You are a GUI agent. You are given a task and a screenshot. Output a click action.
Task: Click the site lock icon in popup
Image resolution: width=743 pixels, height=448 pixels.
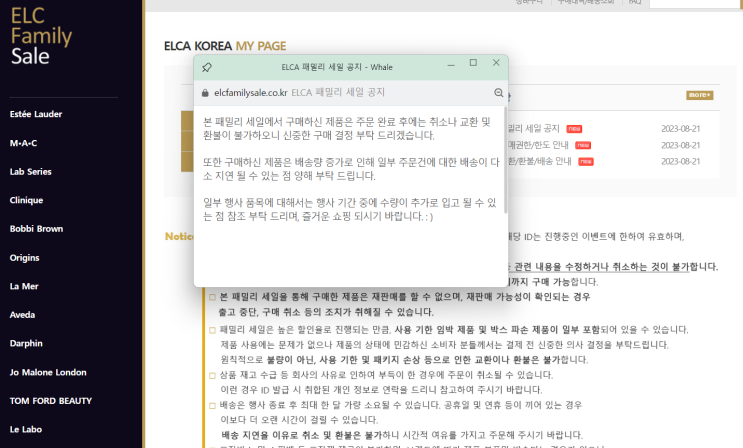(205, 93)
